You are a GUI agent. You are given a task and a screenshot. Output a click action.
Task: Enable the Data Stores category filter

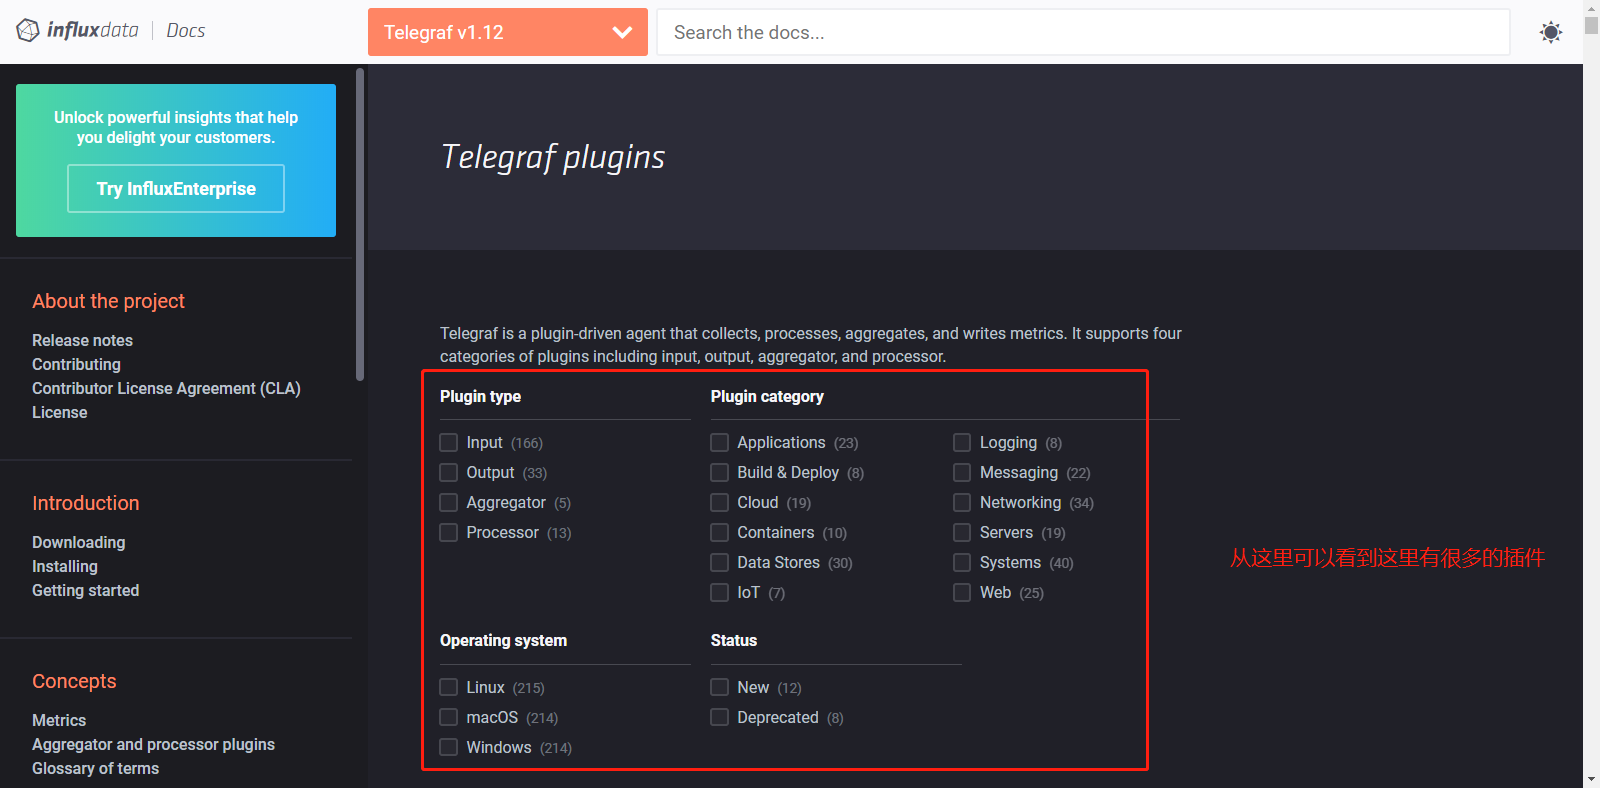[720, 562]
